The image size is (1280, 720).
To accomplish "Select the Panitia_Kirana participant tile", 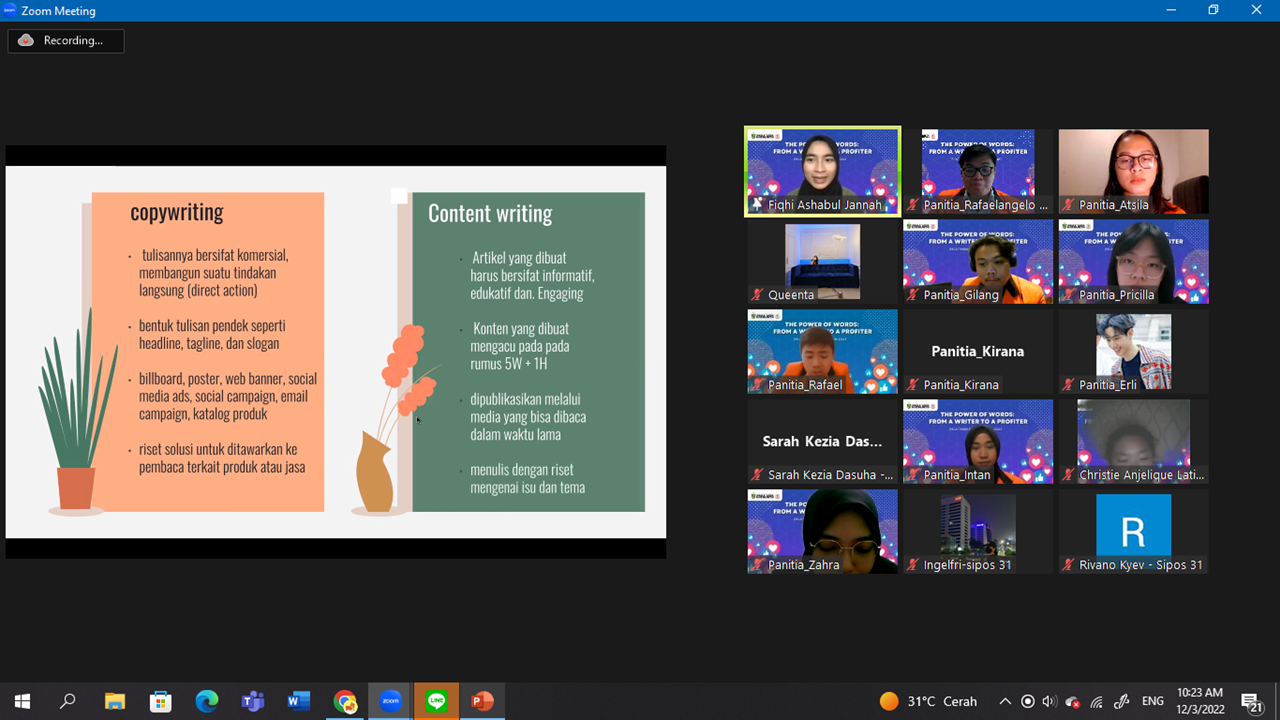I will (x=977, y=352).
